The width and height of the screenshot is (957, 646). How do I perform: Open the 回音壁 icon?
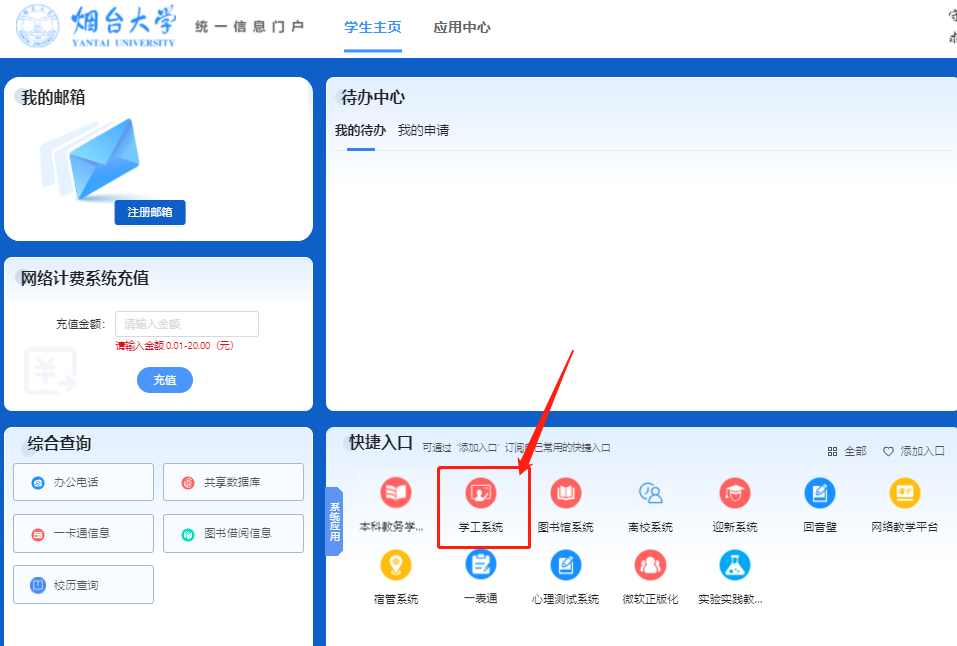point(820,494)
